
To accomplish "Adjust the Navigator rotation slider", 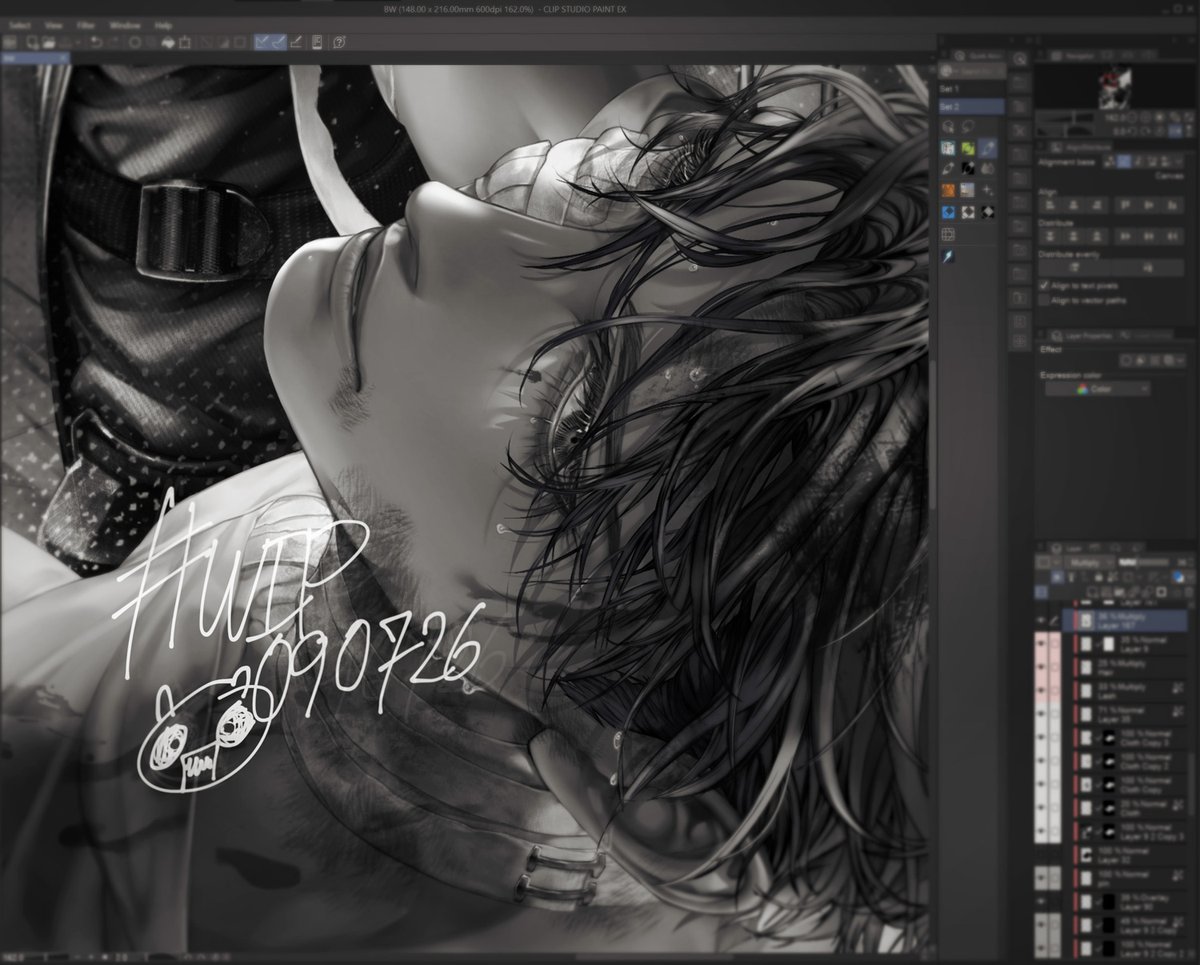I will pos(1065,131).
